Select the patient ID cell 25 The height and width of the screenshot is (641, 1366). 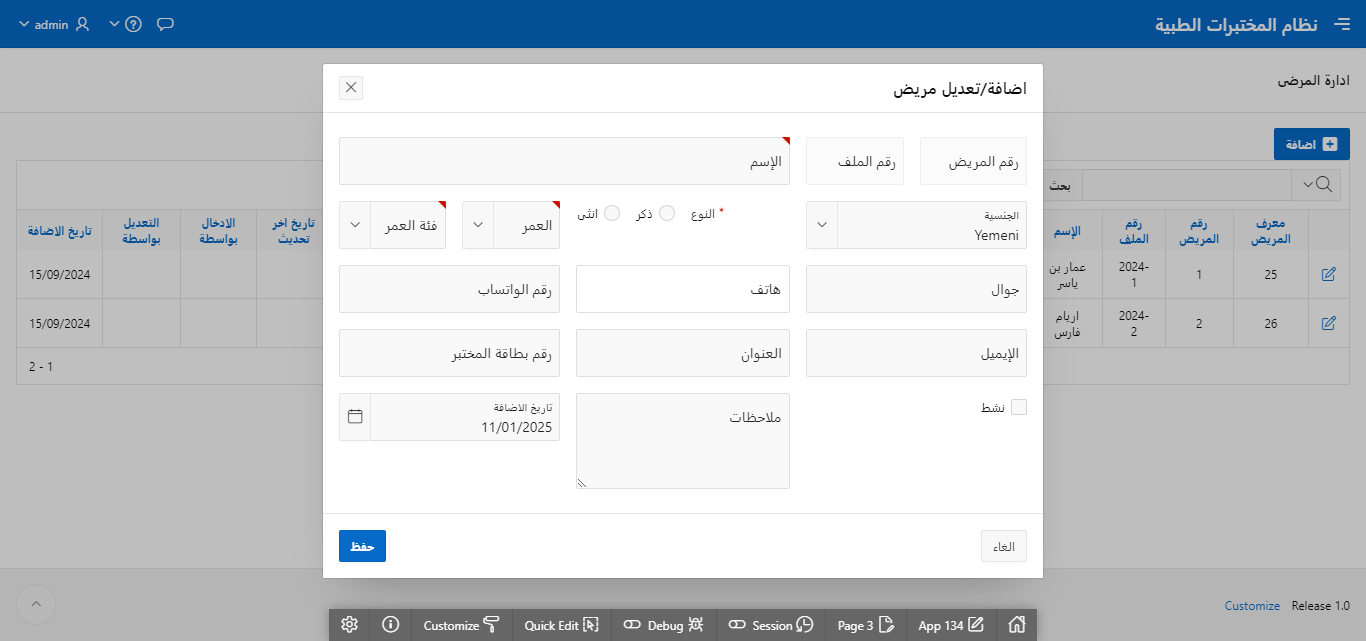(x=1271, y=274)
